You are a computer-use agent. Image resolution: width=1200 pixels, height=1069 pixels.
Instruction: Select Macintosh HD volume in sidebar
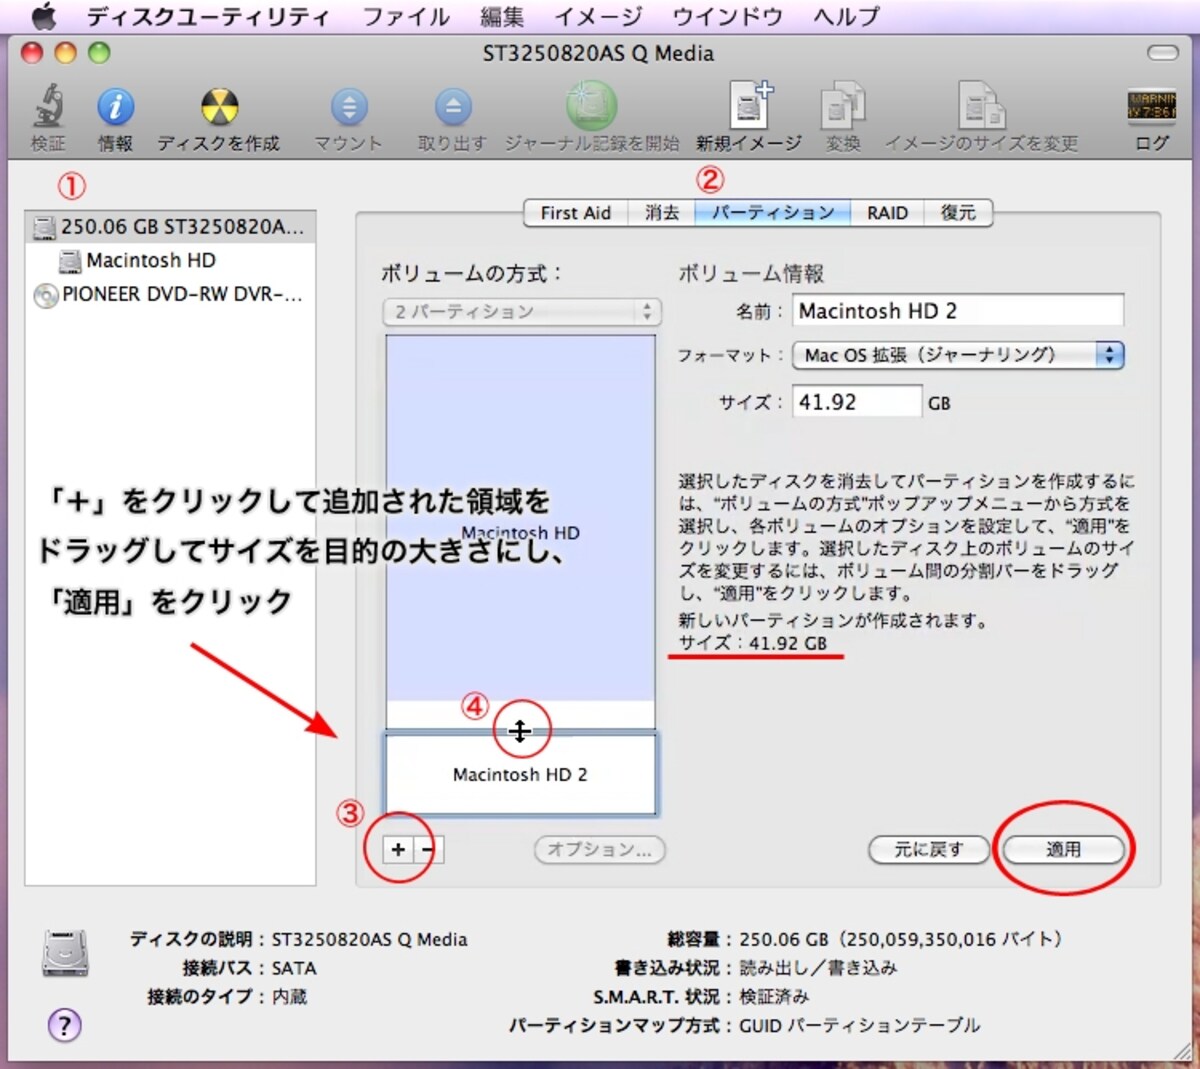tap(170, 261)
